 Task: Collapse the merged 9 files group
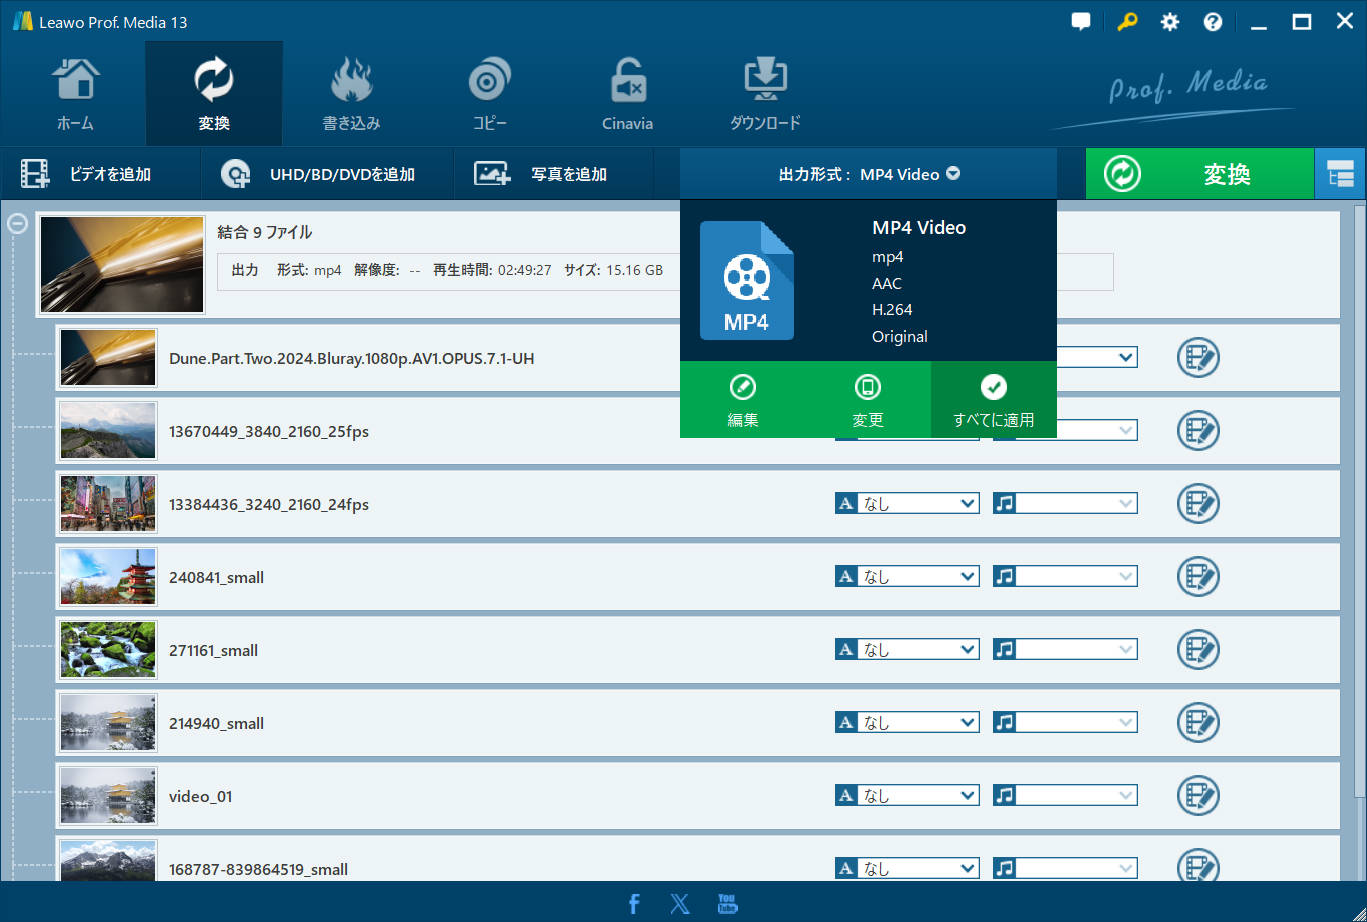tap(17, 224)
